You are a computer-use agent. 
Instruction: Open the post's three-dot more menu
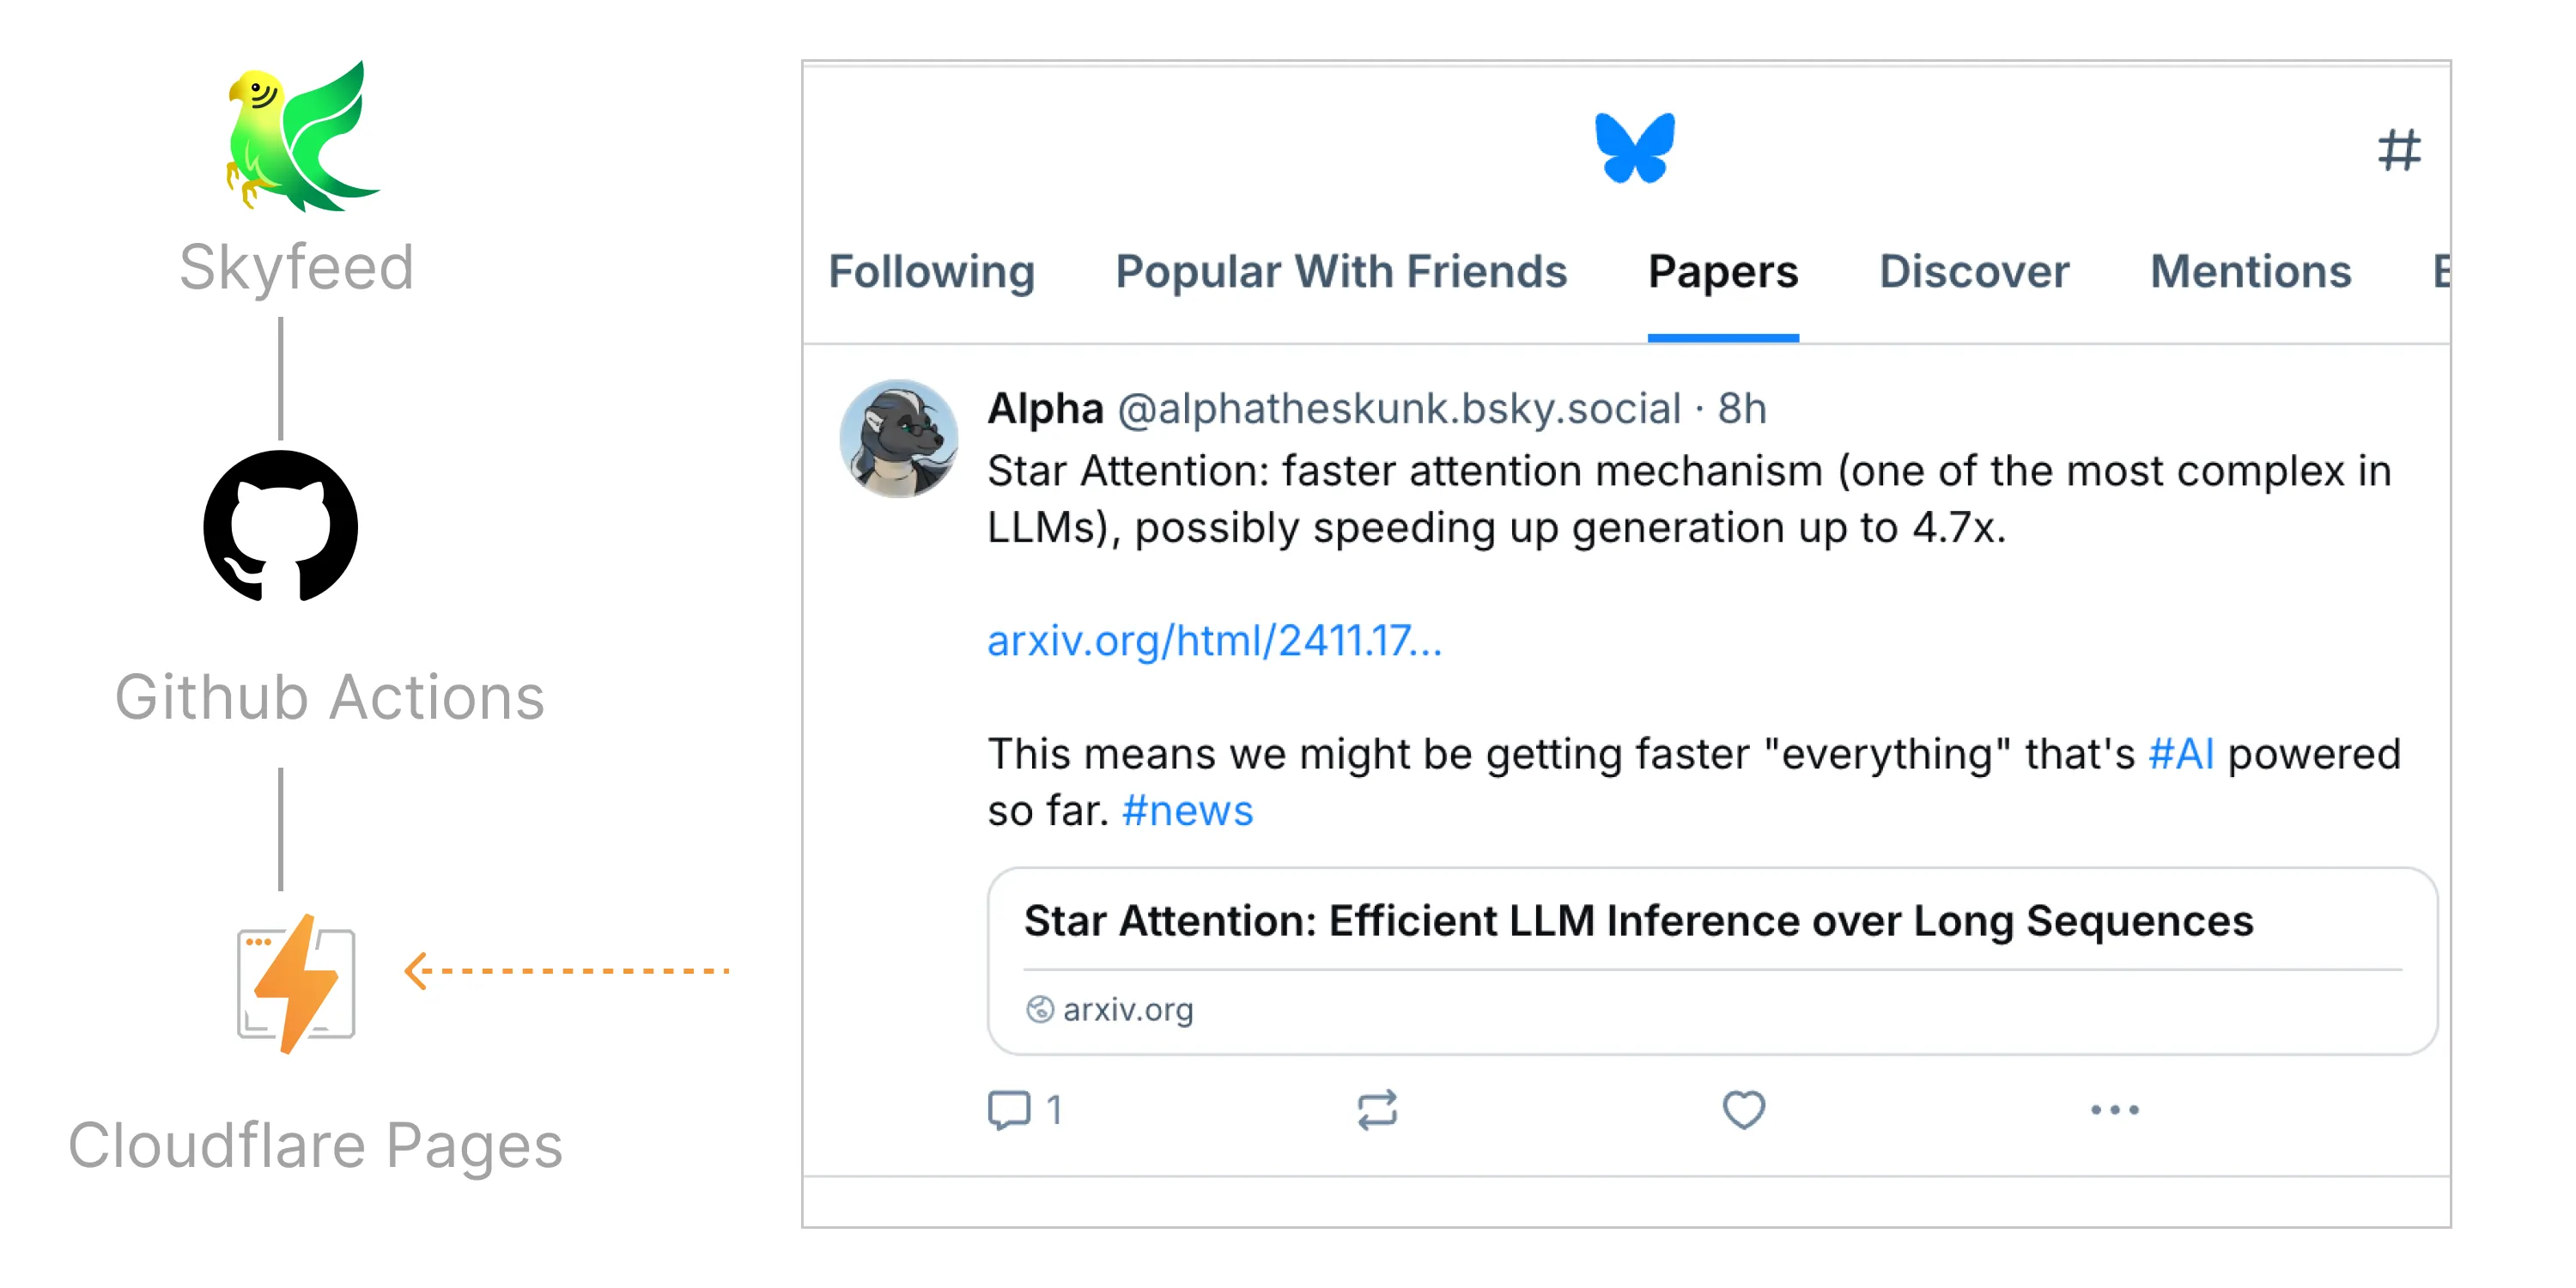click(2114, 1109)
